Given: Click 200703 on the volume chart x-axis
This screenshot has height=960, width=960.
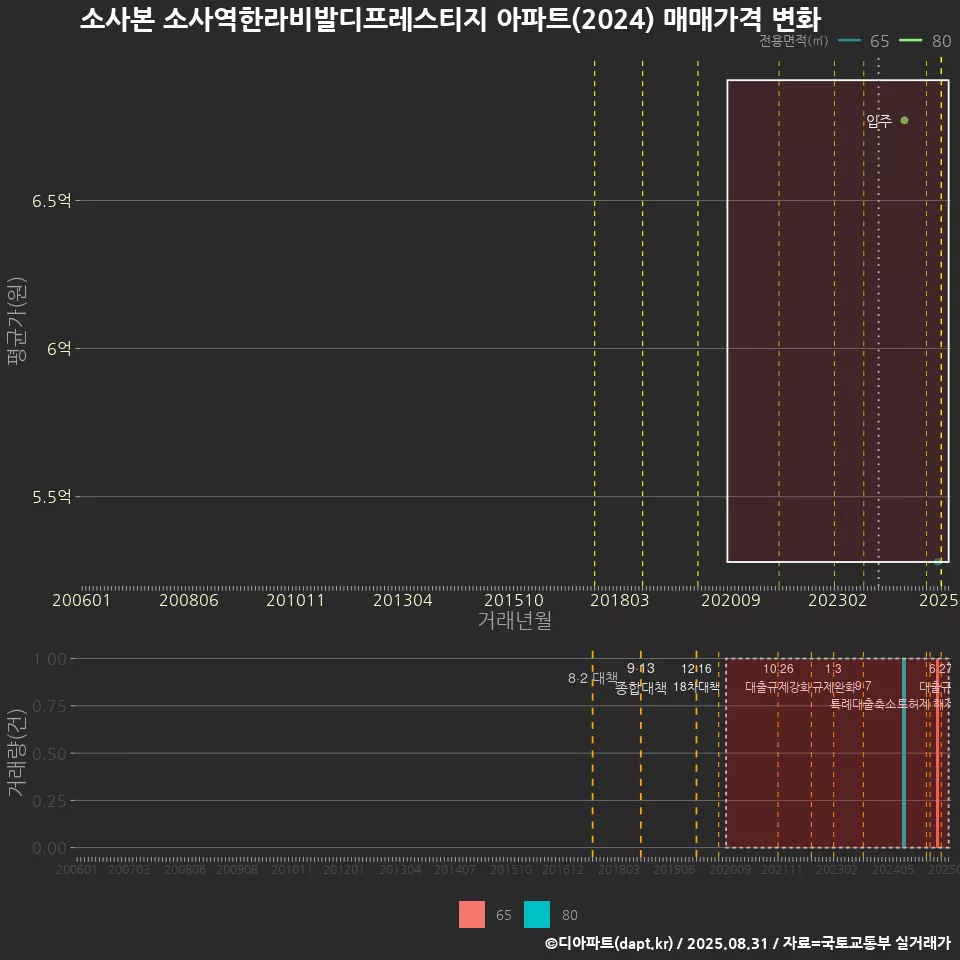Looking at the screenshot, I should pyautogui.click(x=129, y=869).
